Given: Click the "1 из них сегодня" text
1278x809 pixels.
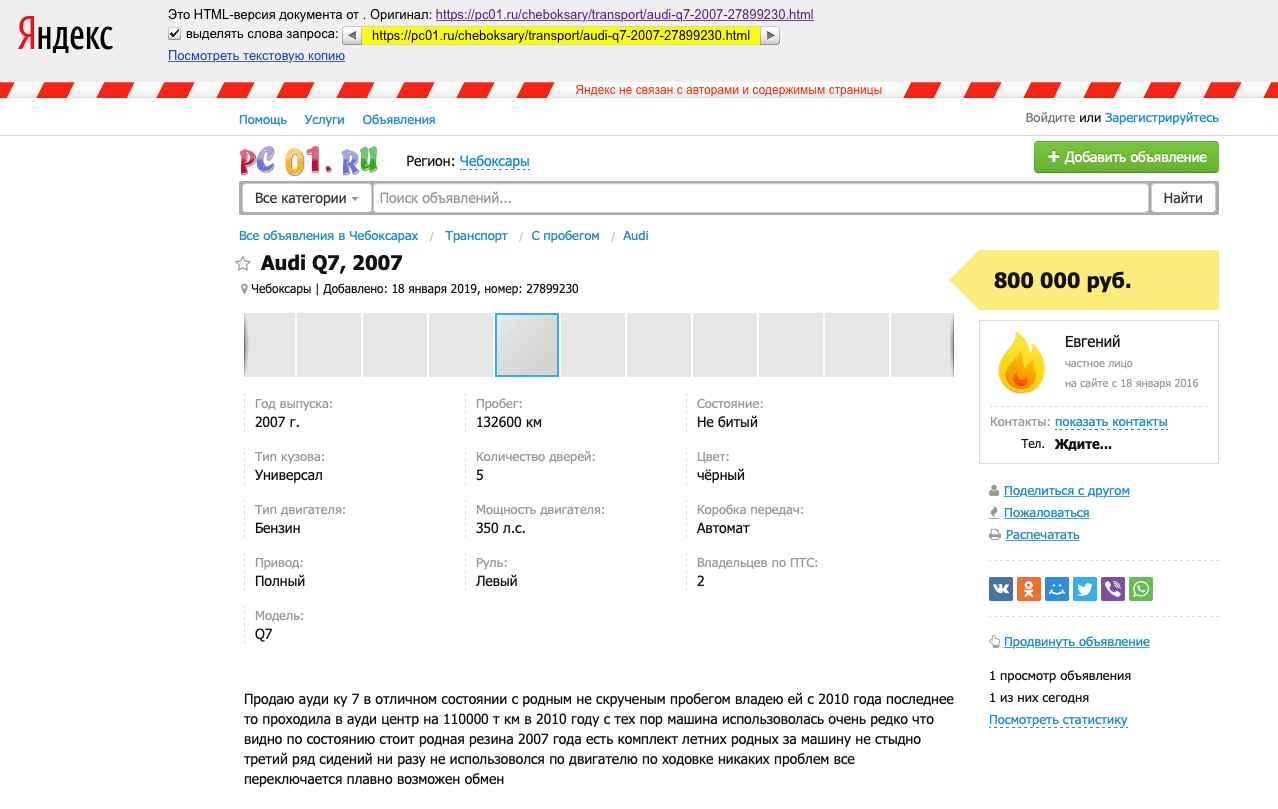Looking at the screenshot, I should tap(1039, 698).
